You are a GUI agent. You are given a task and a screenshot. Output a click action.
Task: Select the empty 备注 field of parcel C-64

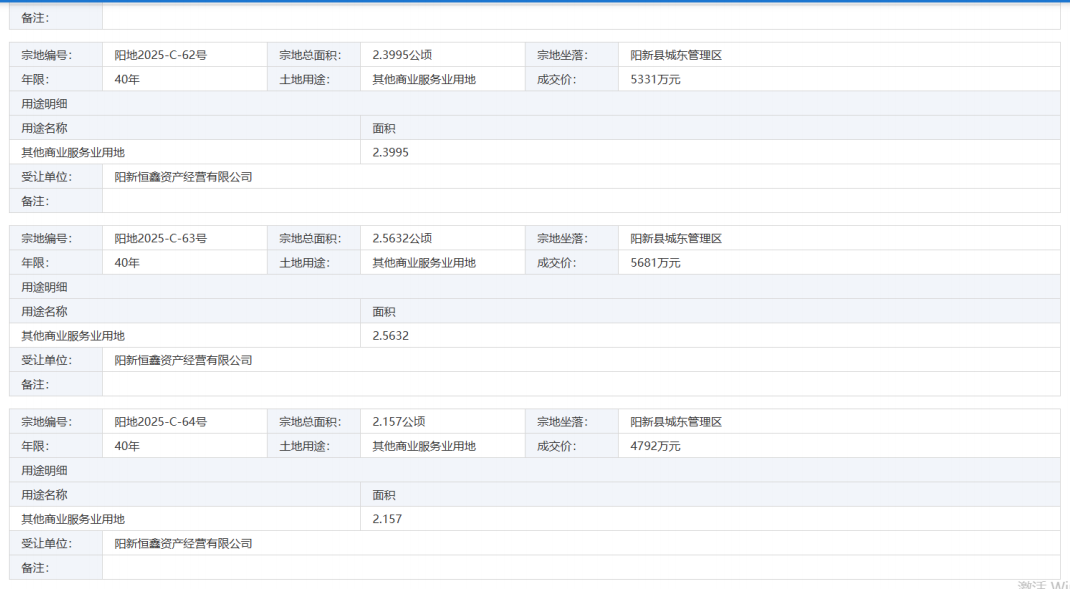pos(580,568)
